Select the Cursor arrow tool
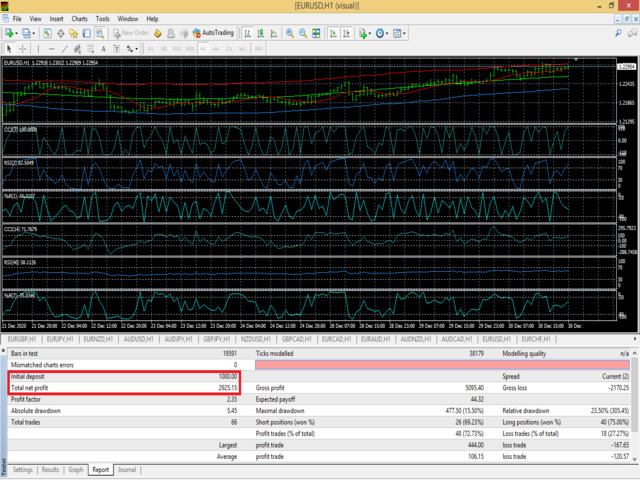 click(x=10, y=48)
